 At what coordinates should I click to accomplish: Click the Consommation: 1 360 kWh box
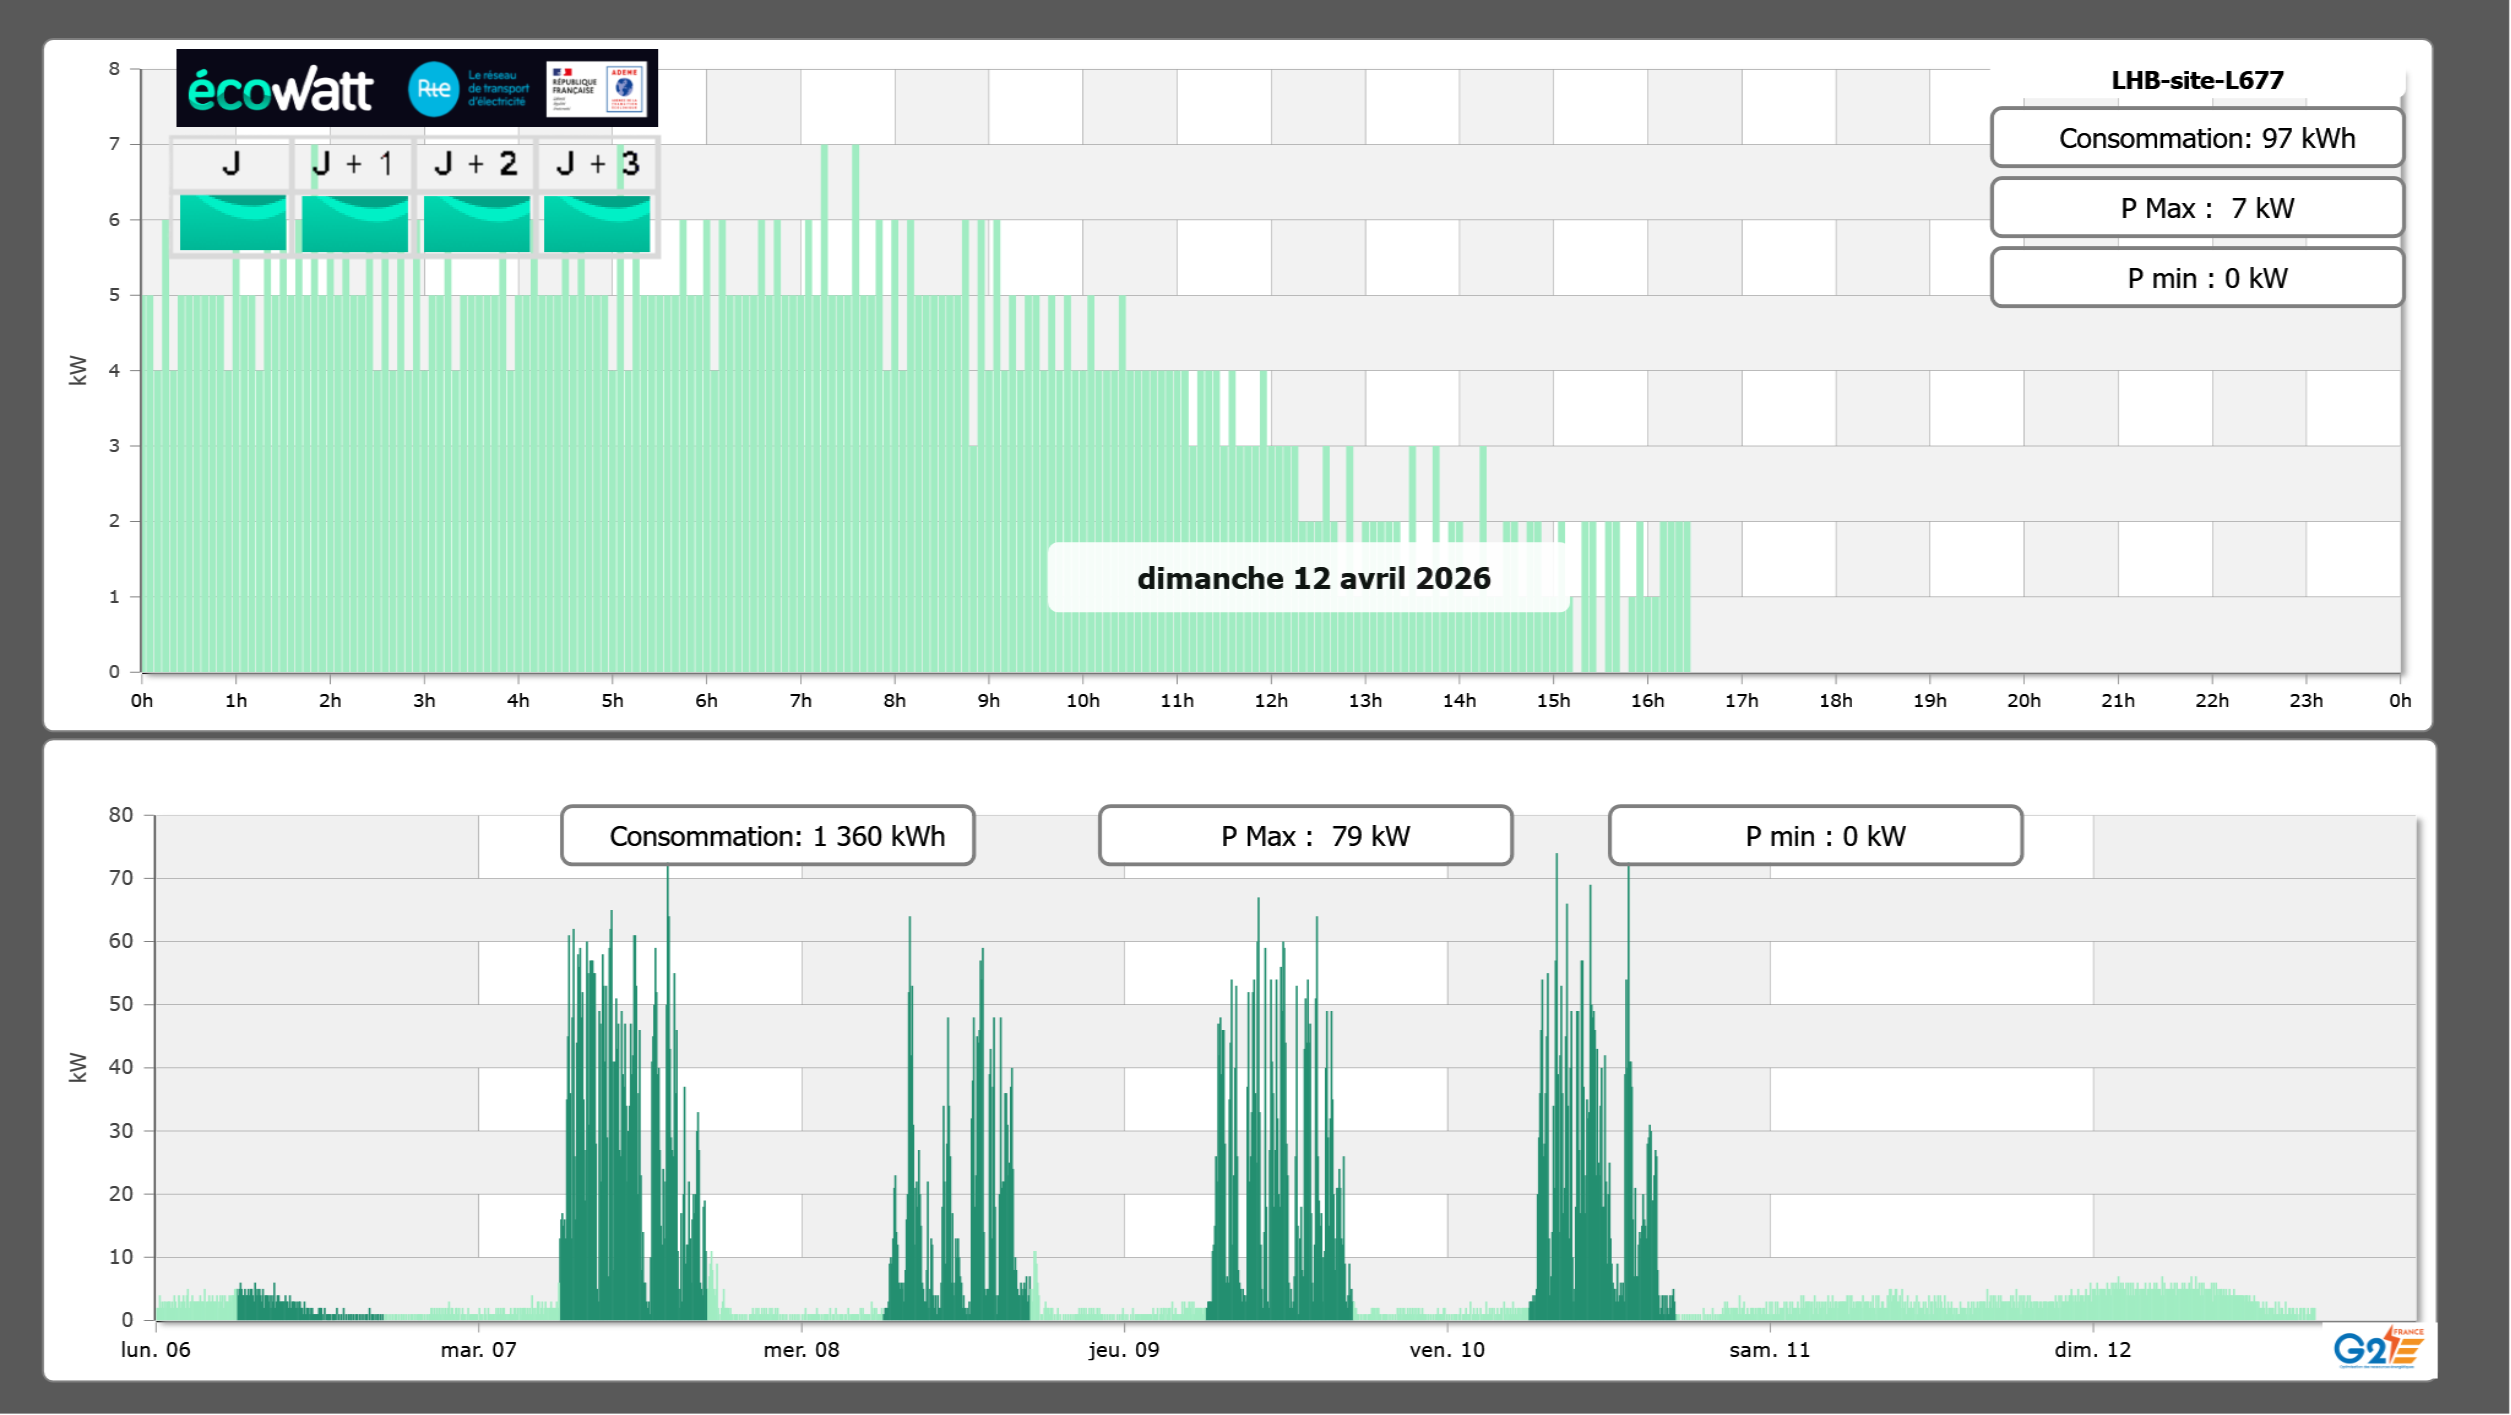[x=767, y=836]
